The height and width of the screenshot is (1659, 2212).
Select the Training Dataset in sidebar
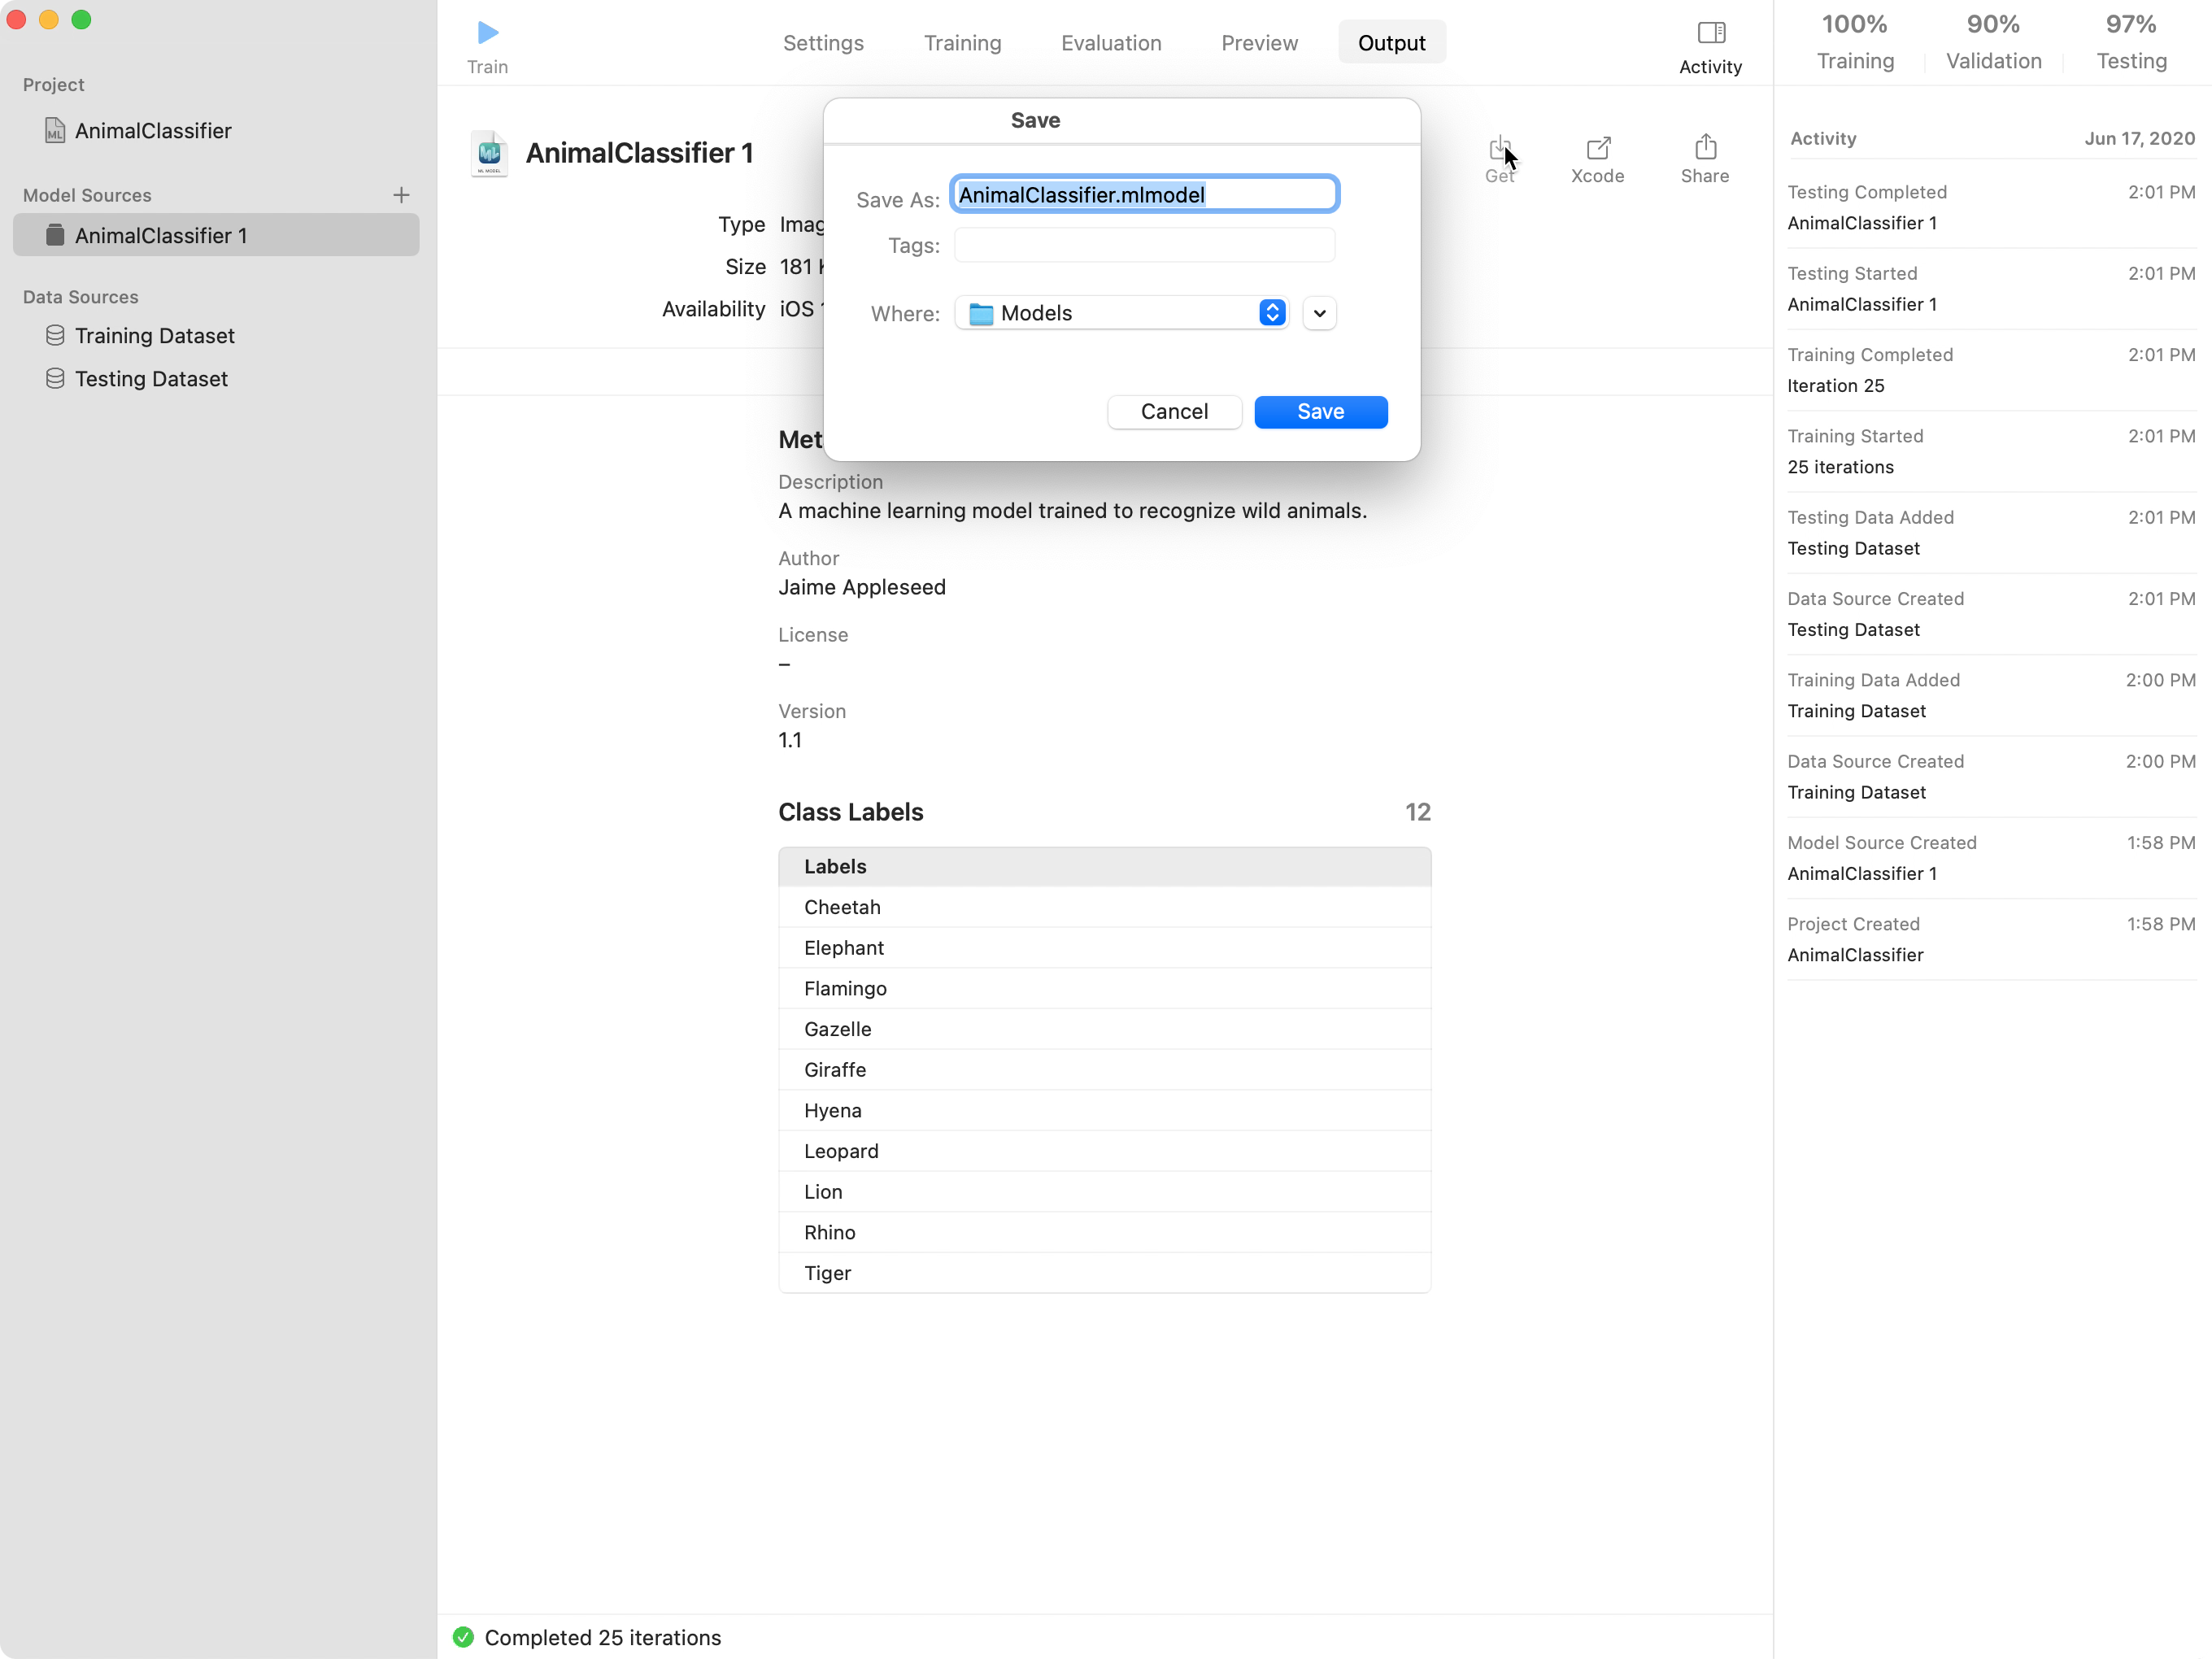155,335
